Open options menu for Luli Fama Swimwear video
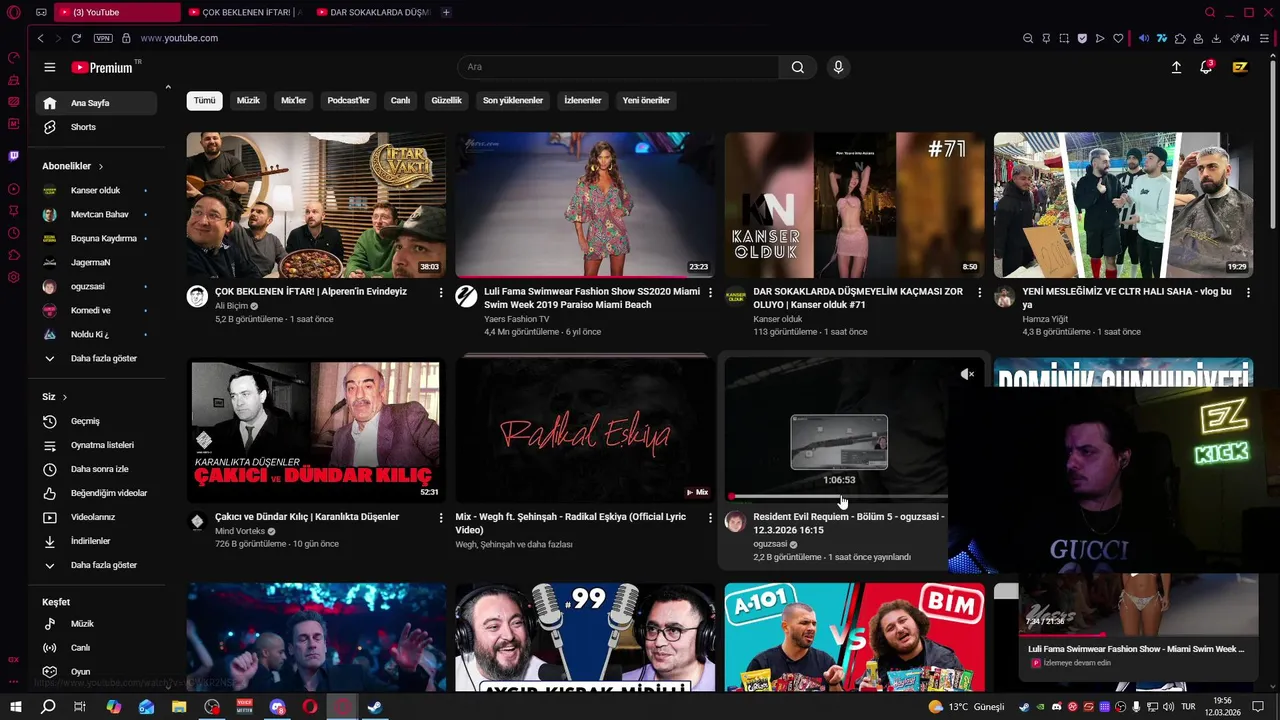 tap(711, 292)
